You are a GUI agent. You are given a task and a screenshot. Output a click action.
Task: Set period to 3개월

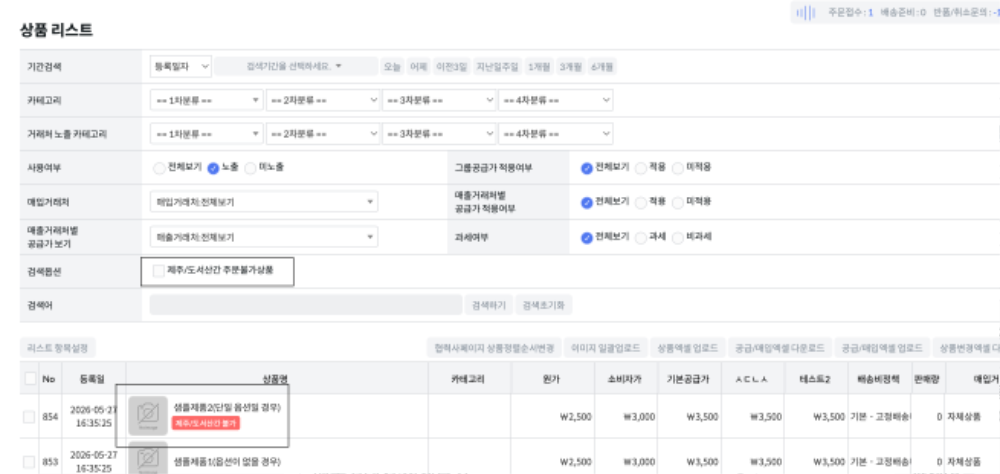[571, 66]
